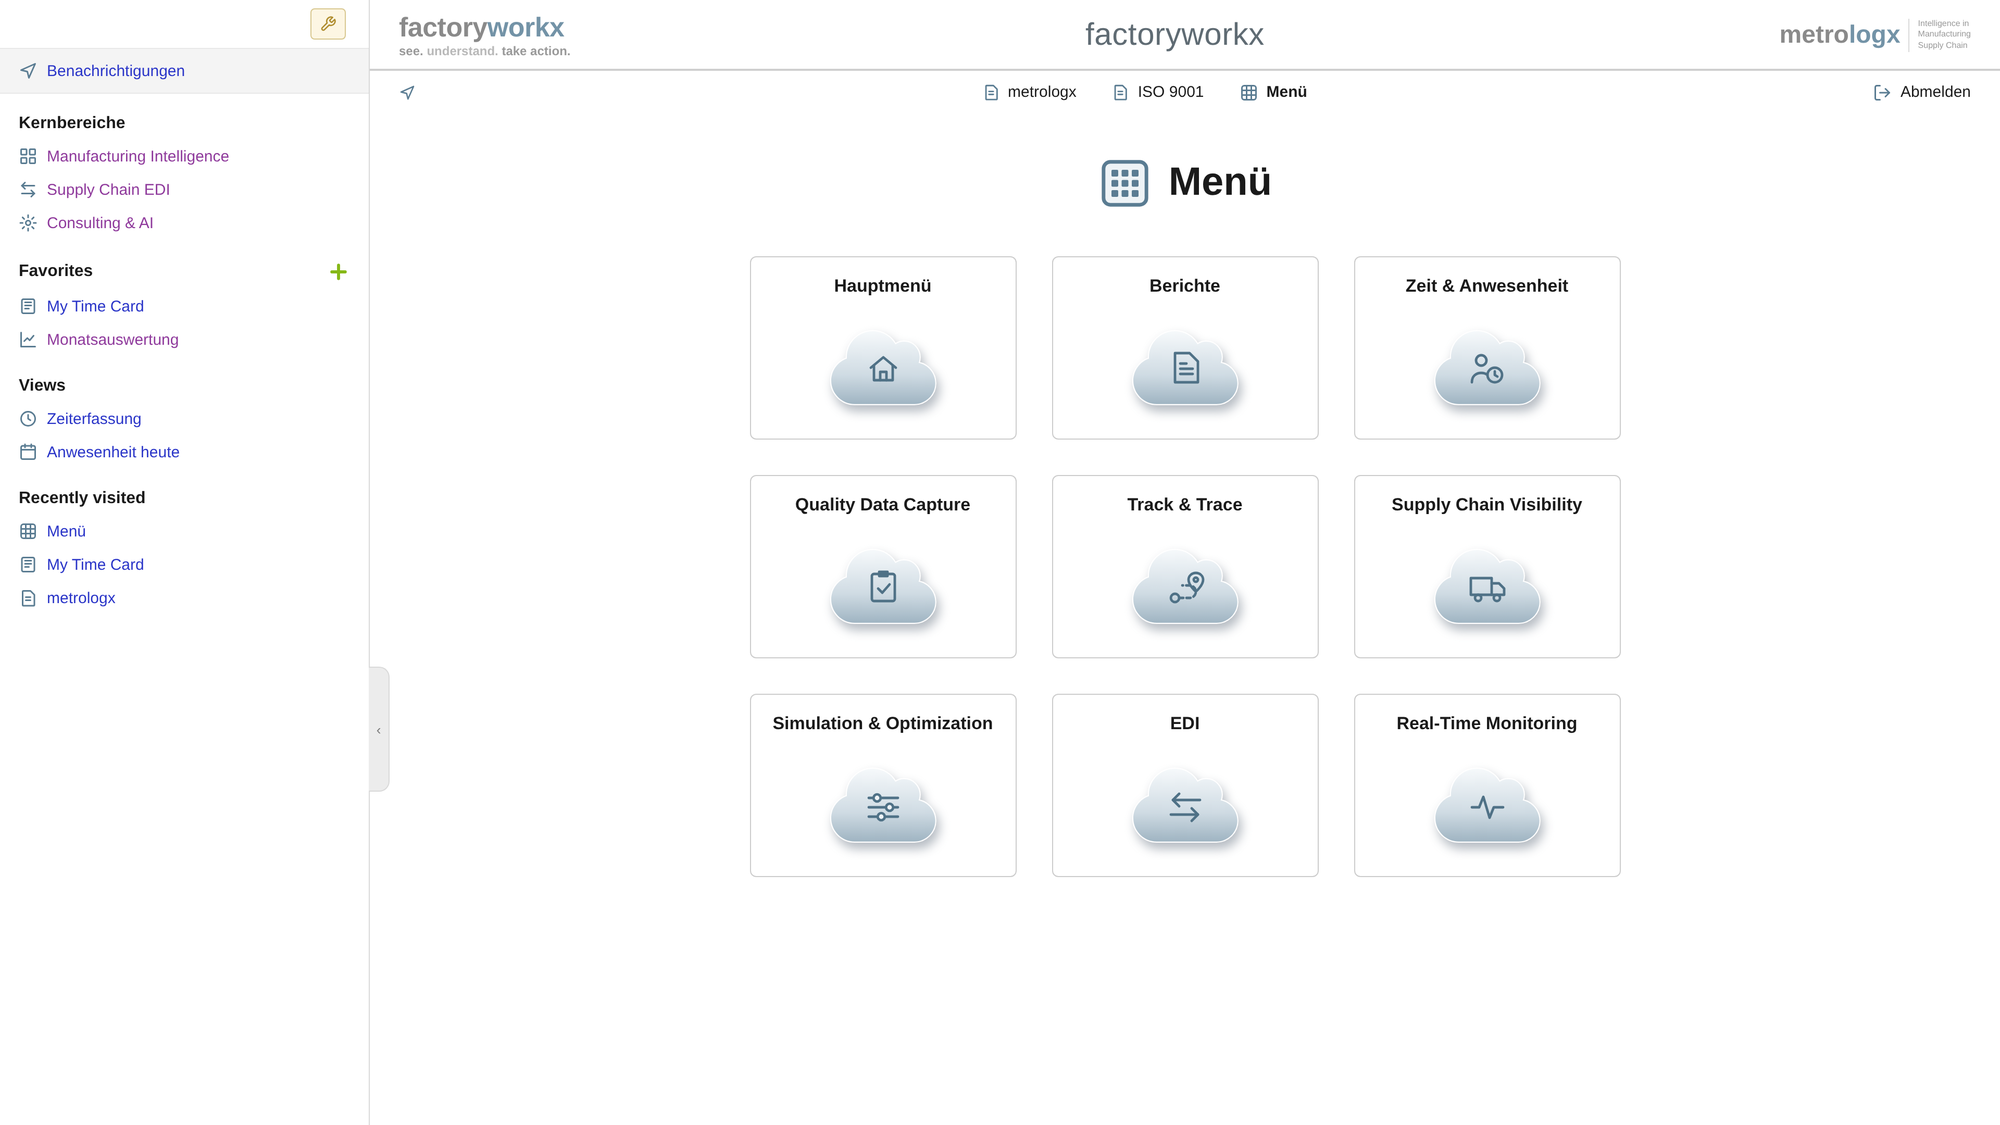Open Supply Chain EDI link
The height and width of the screenshot is (1125, 2000).
point(108,189)
